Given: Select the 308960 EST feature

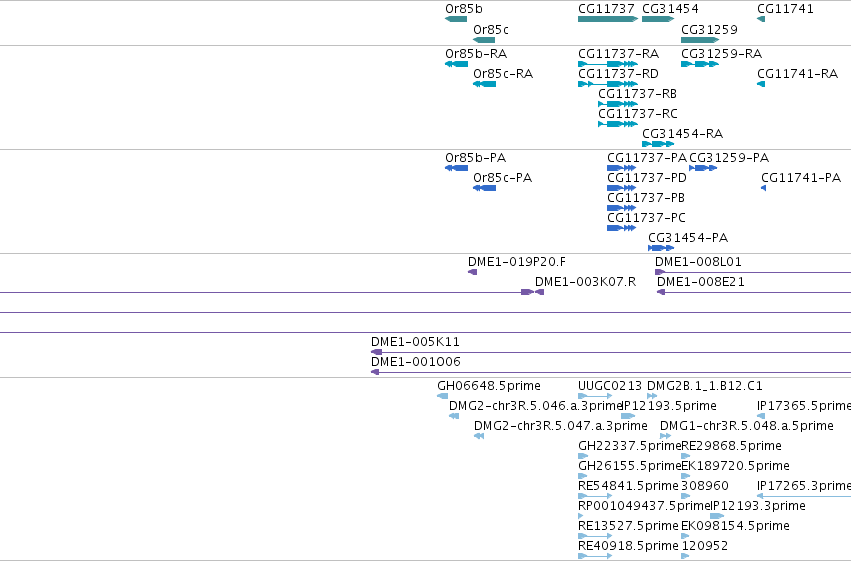Looking at the screenshot, I should coord(685,496).
